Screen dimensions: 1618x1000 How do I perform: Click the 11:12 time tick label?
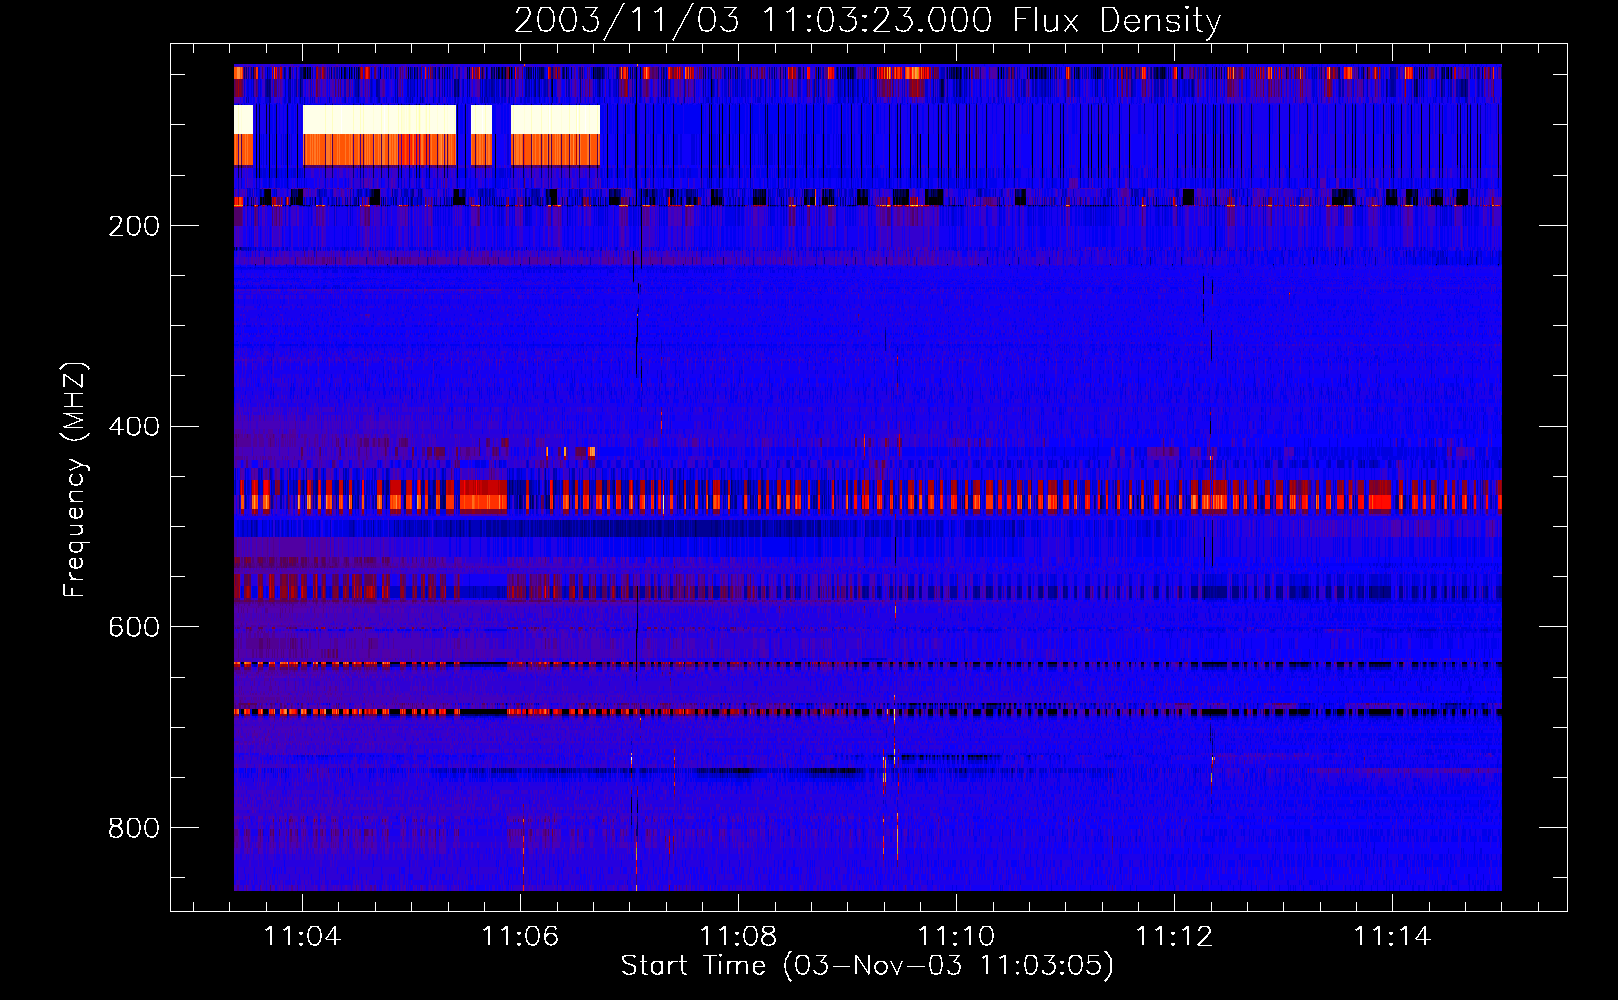[x=1174, y=936]
